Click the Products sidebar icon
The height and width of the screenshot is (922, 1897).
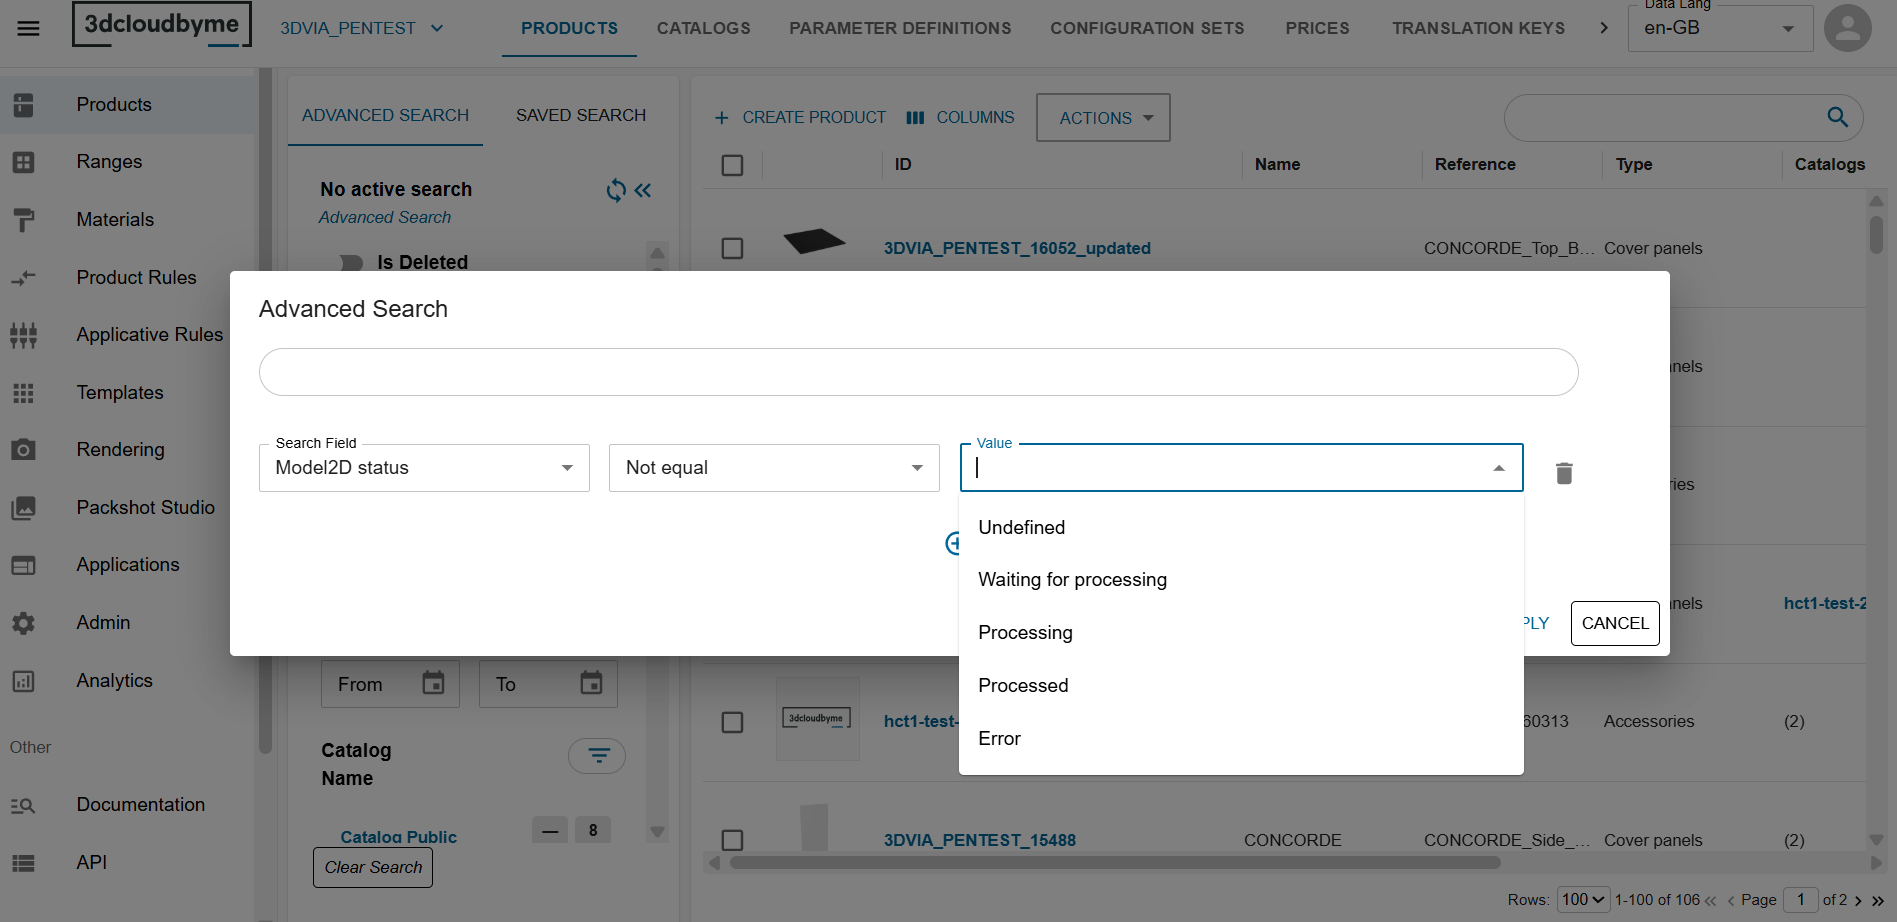[23, 105]
